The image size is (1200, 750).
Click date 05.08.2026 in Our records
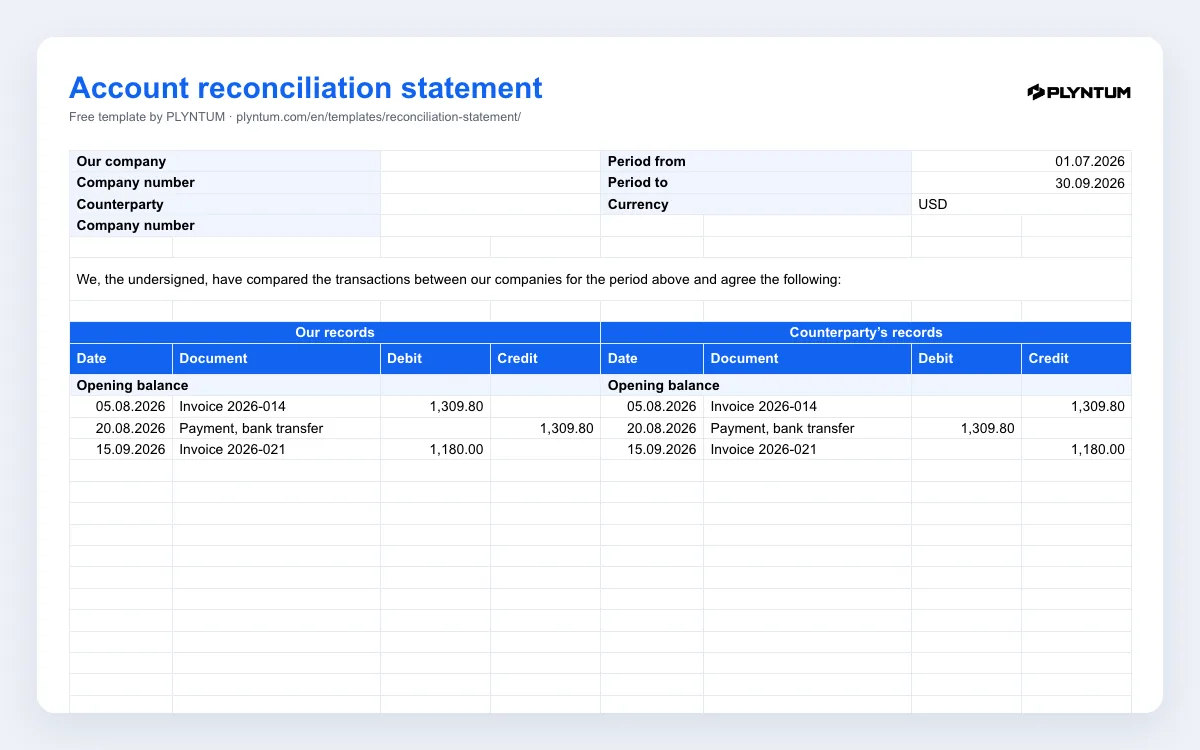pos(131,407)
